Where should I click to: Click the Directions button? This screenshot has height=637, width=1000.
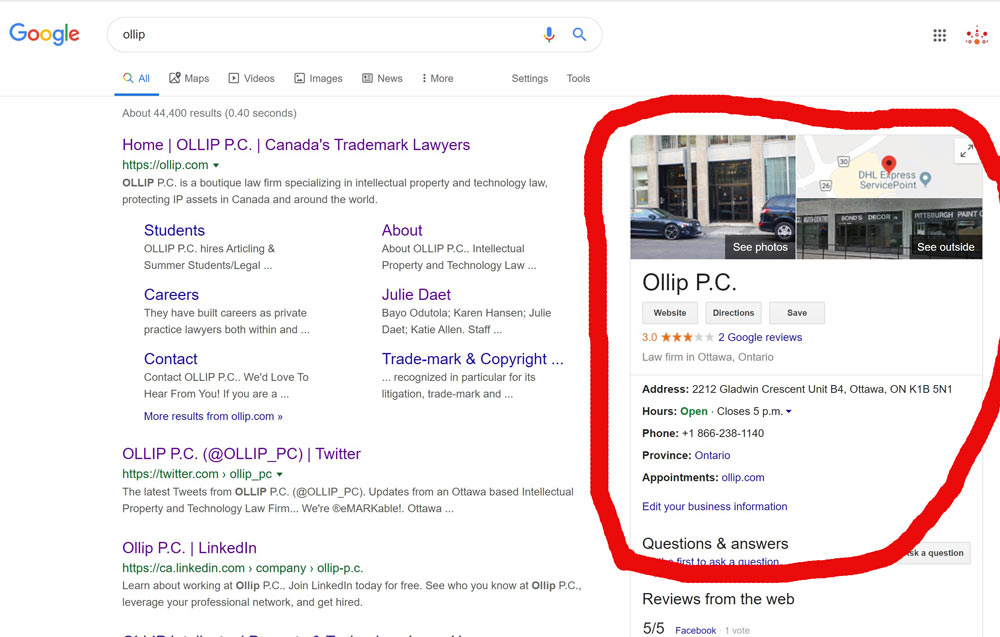pyautogui.click(x=733, y=313)
